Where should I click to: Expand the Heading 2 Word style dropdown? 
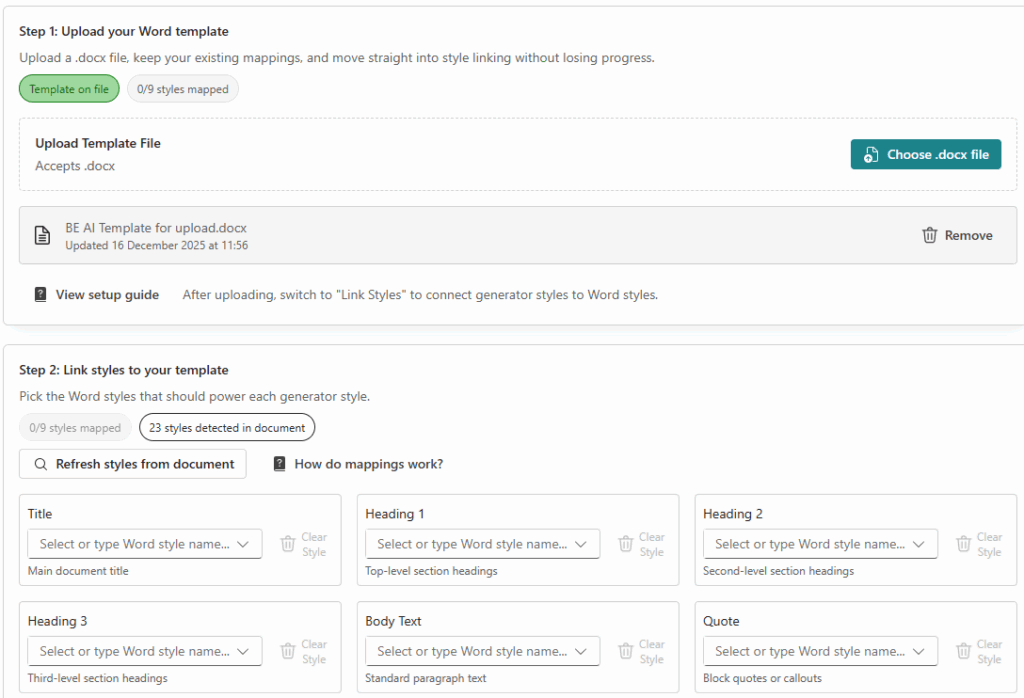click(920, 544)
